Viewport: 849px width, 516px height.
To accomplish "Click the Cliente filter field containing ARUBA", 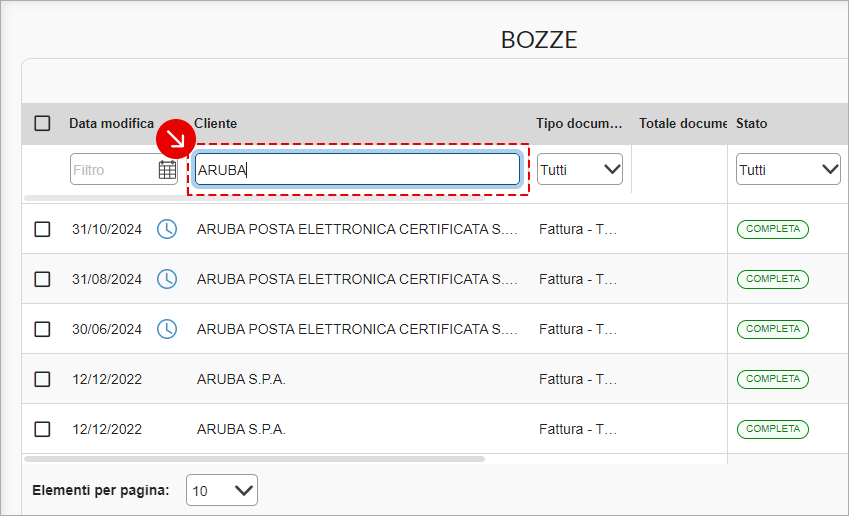I will [x=357, y=169].
